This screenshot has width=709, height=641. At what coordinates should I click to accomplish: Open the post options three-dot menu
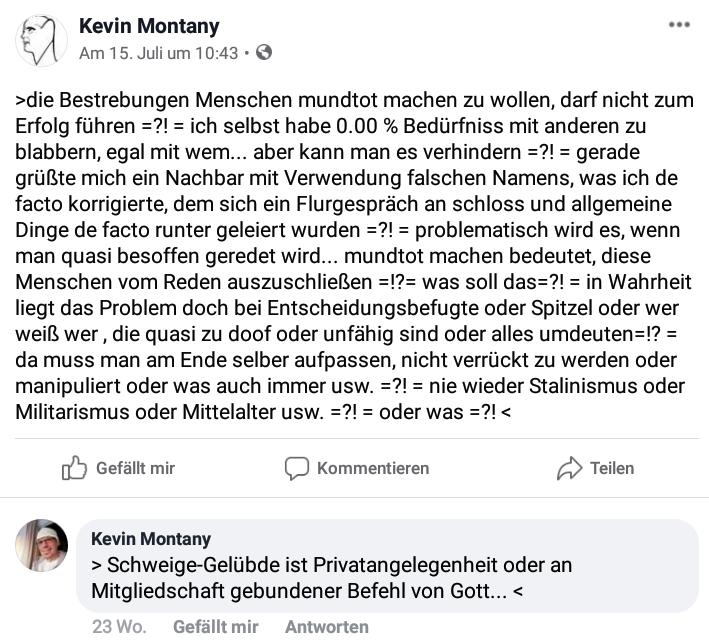click(679, 25)
